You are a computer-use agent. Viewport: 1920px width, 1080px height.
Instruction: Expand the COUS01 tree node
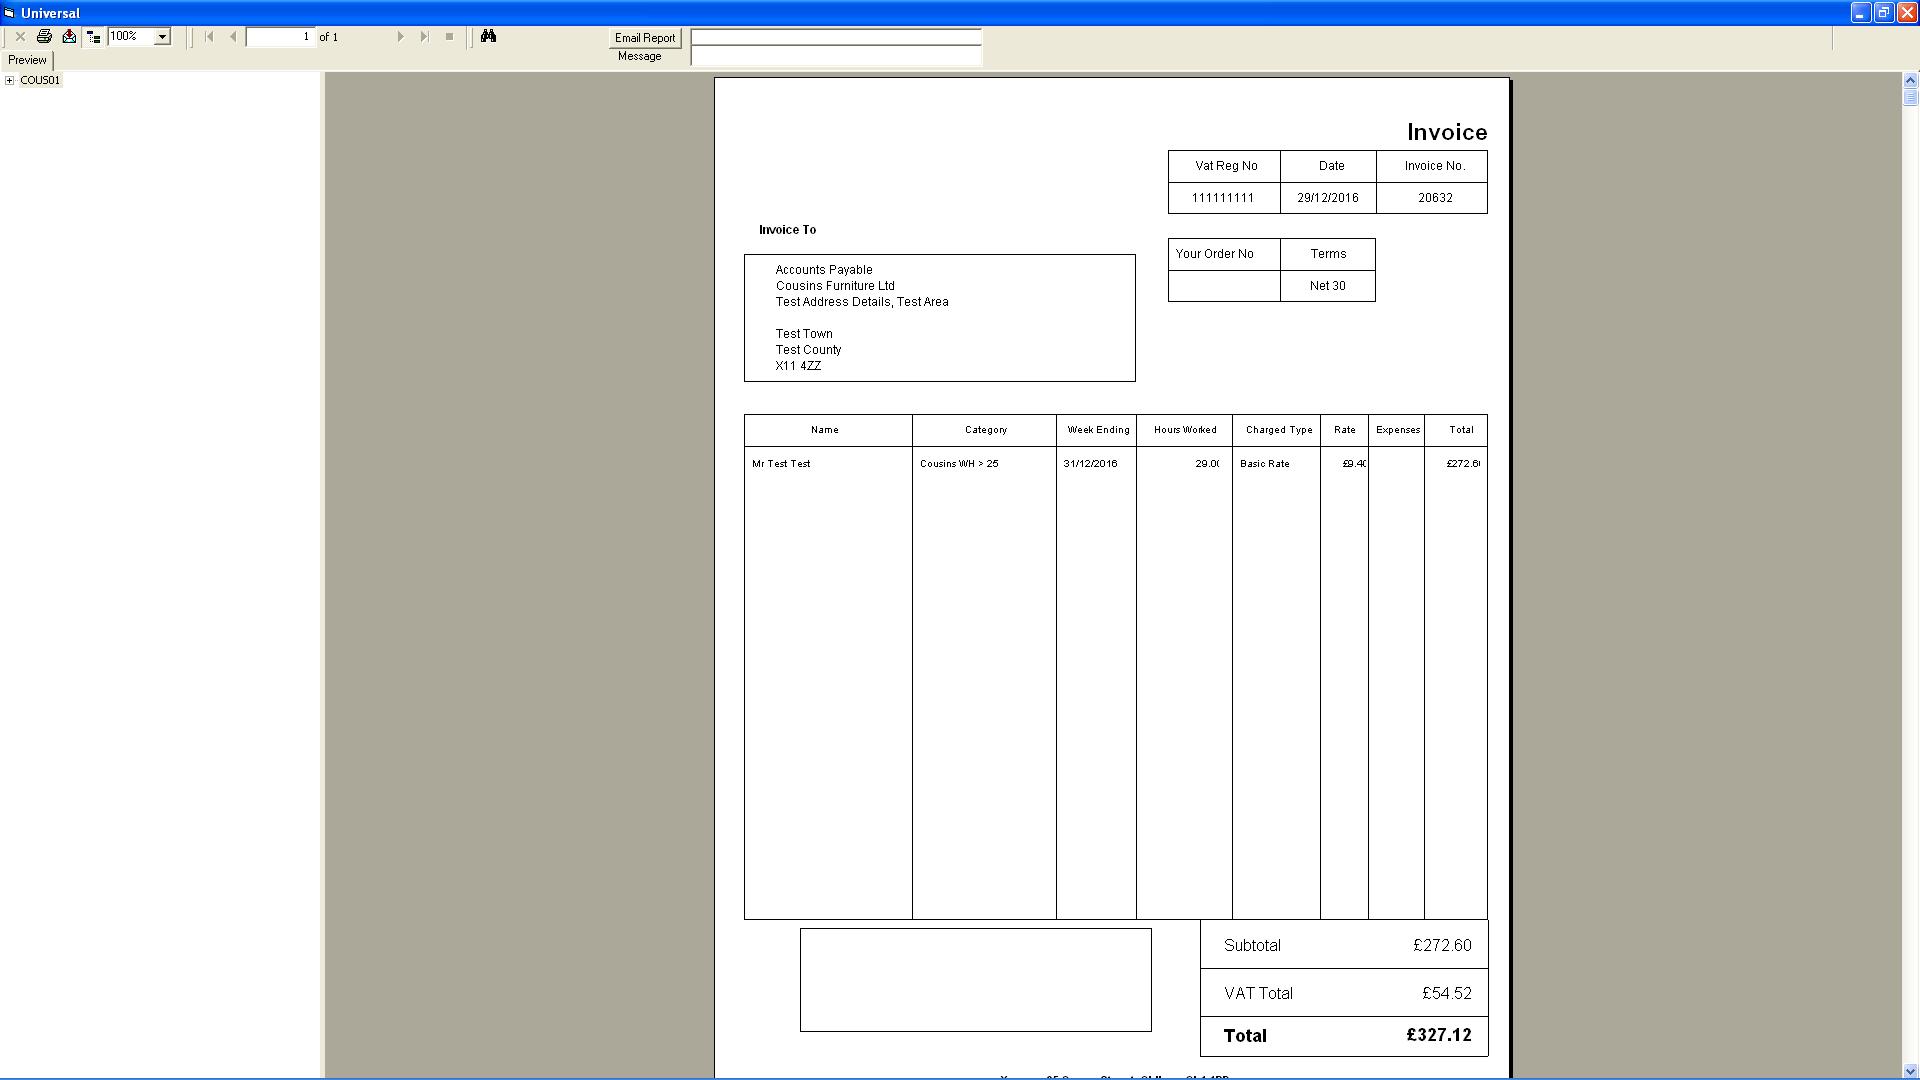pyautogui.click(x=10, y=81)
